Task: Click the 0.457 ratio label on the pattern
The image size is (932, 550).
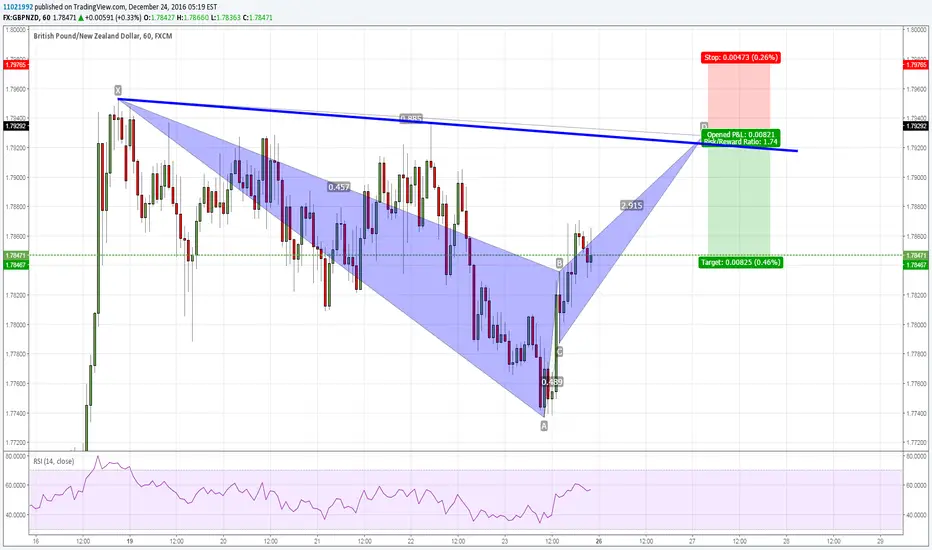Action: [x=339, y=187]
